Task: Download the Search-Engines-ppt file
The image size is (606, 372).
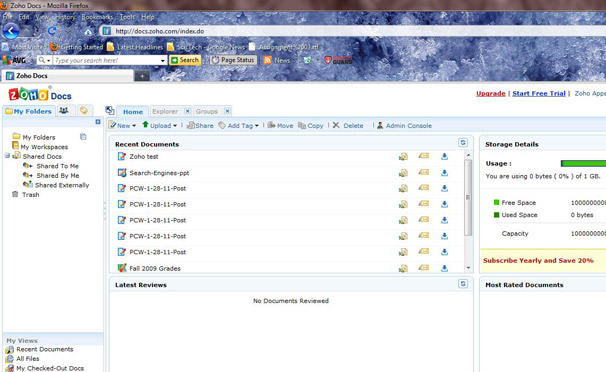Action: (444, 173)
